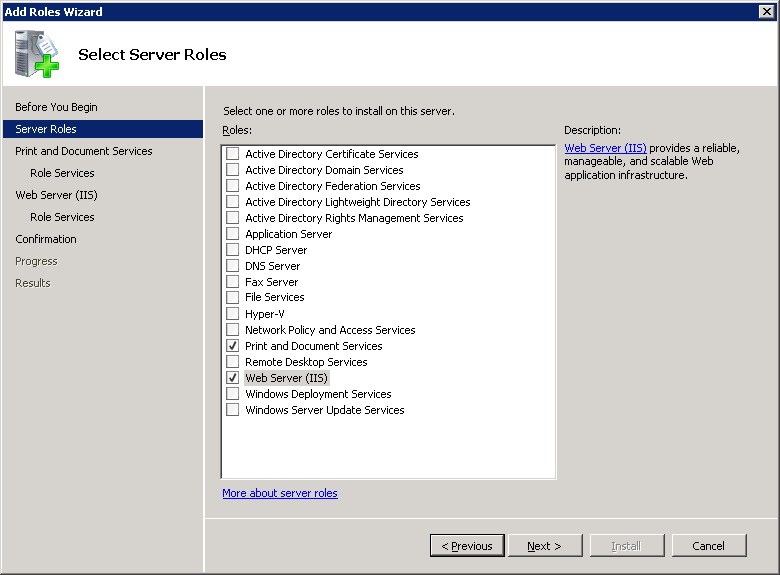
Task: Check the Remote Desktop Services checkbox
Action: (233, 362)
